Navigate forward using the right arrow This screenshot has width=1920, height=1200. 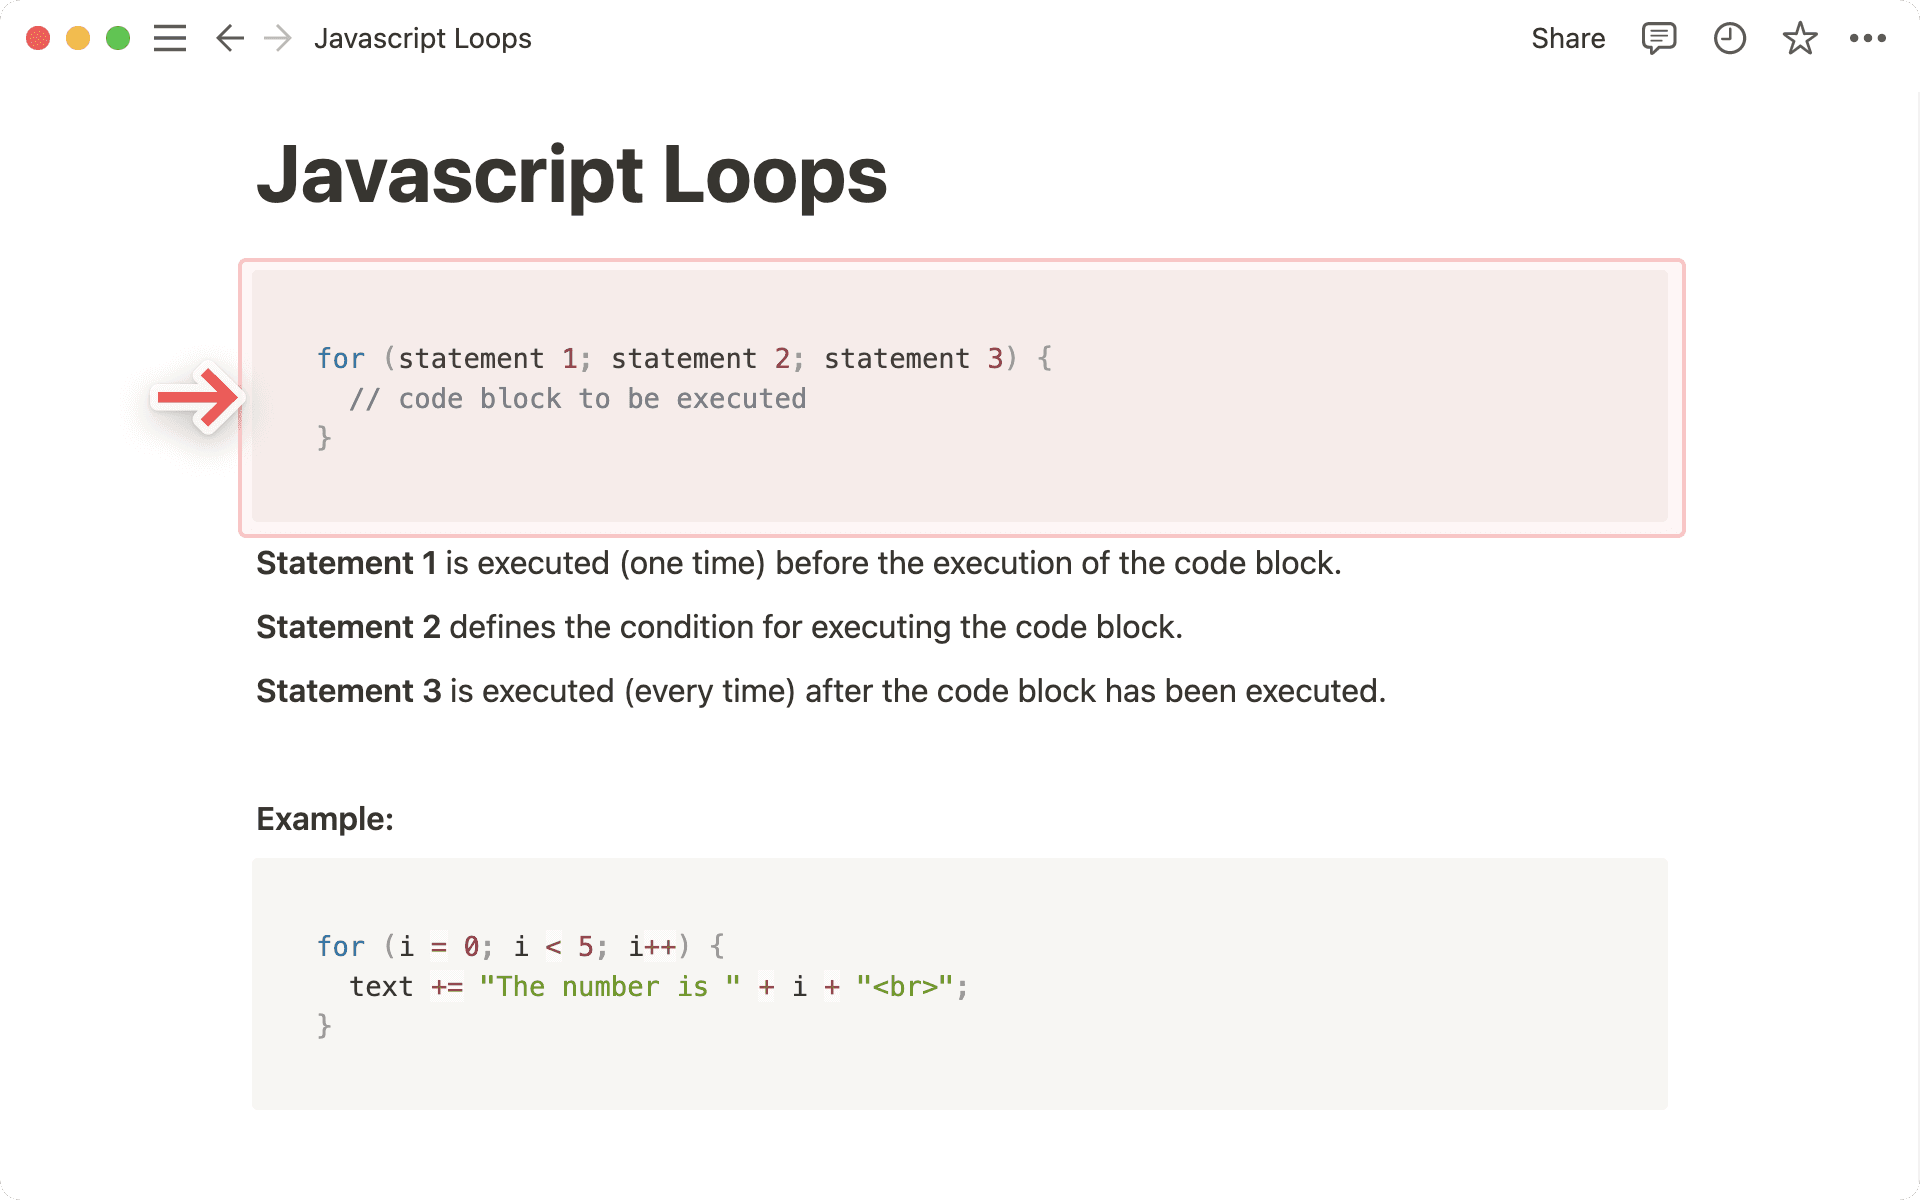tap(276, 38)
